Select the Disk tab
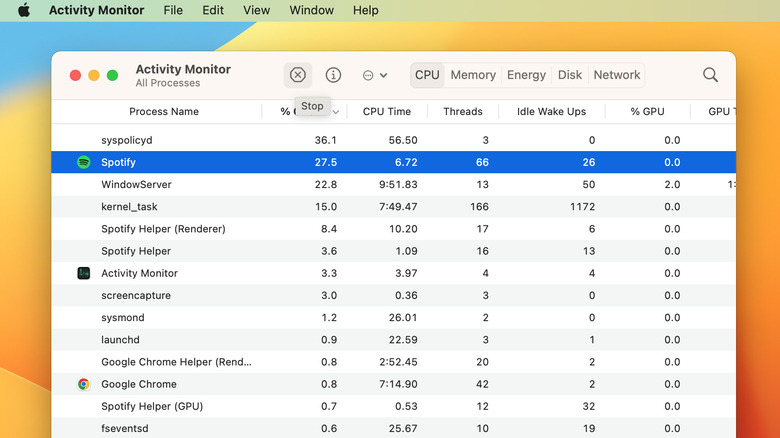Image resolution: width=780 pixels, height=438 pixels. [570, 75]
